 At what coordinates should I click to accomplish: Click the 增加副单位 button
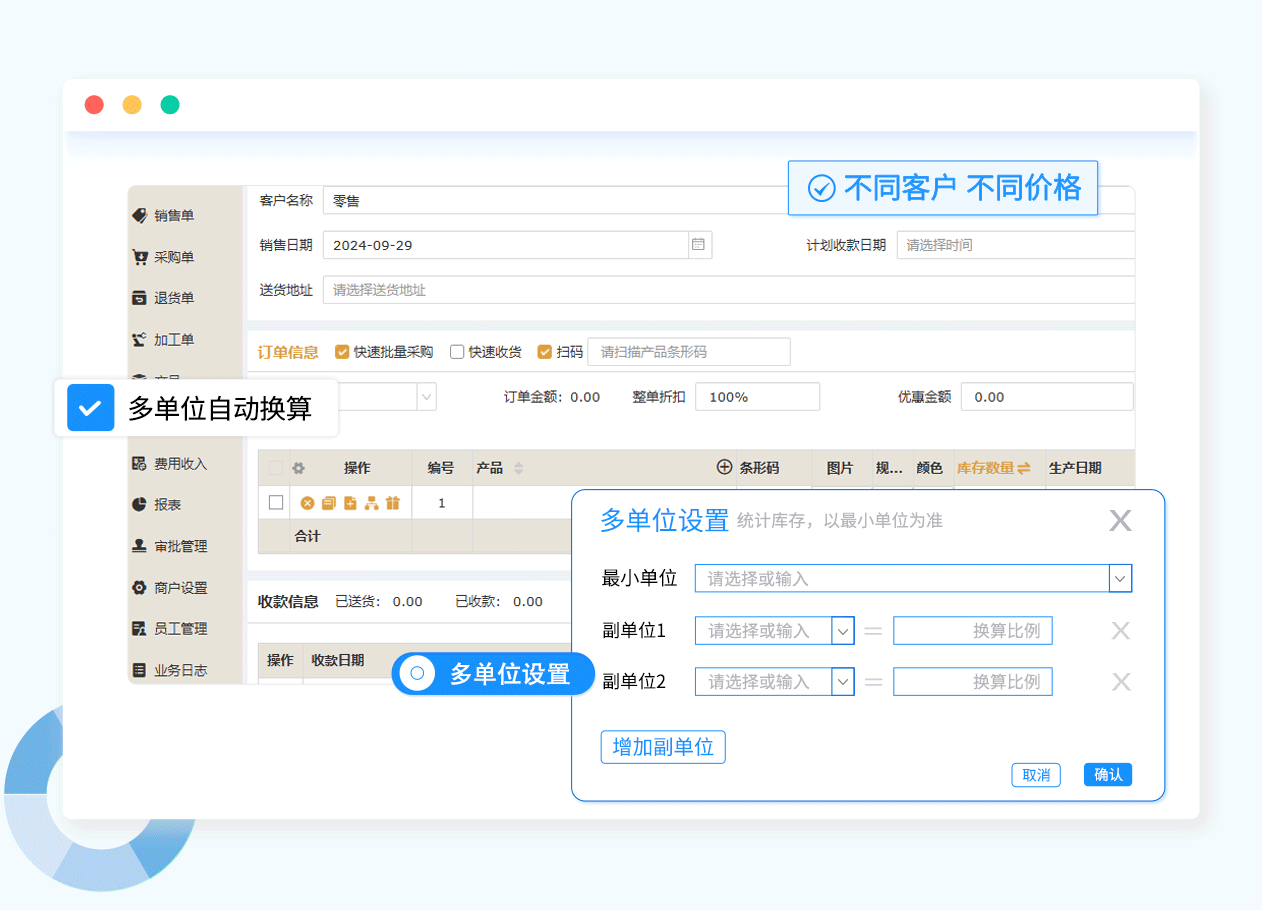(663, 747)
